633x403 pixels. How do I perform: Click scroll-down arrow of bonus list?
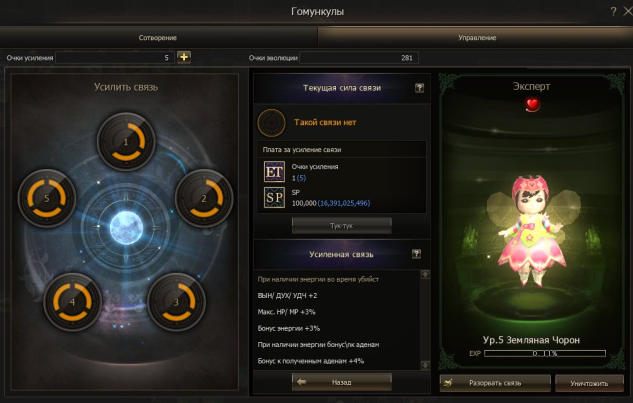[425, 365]
